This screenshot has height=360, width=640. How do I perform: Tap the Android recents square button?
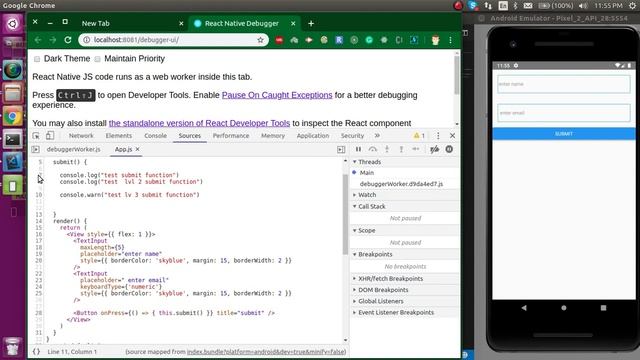[x=603, y=308]
